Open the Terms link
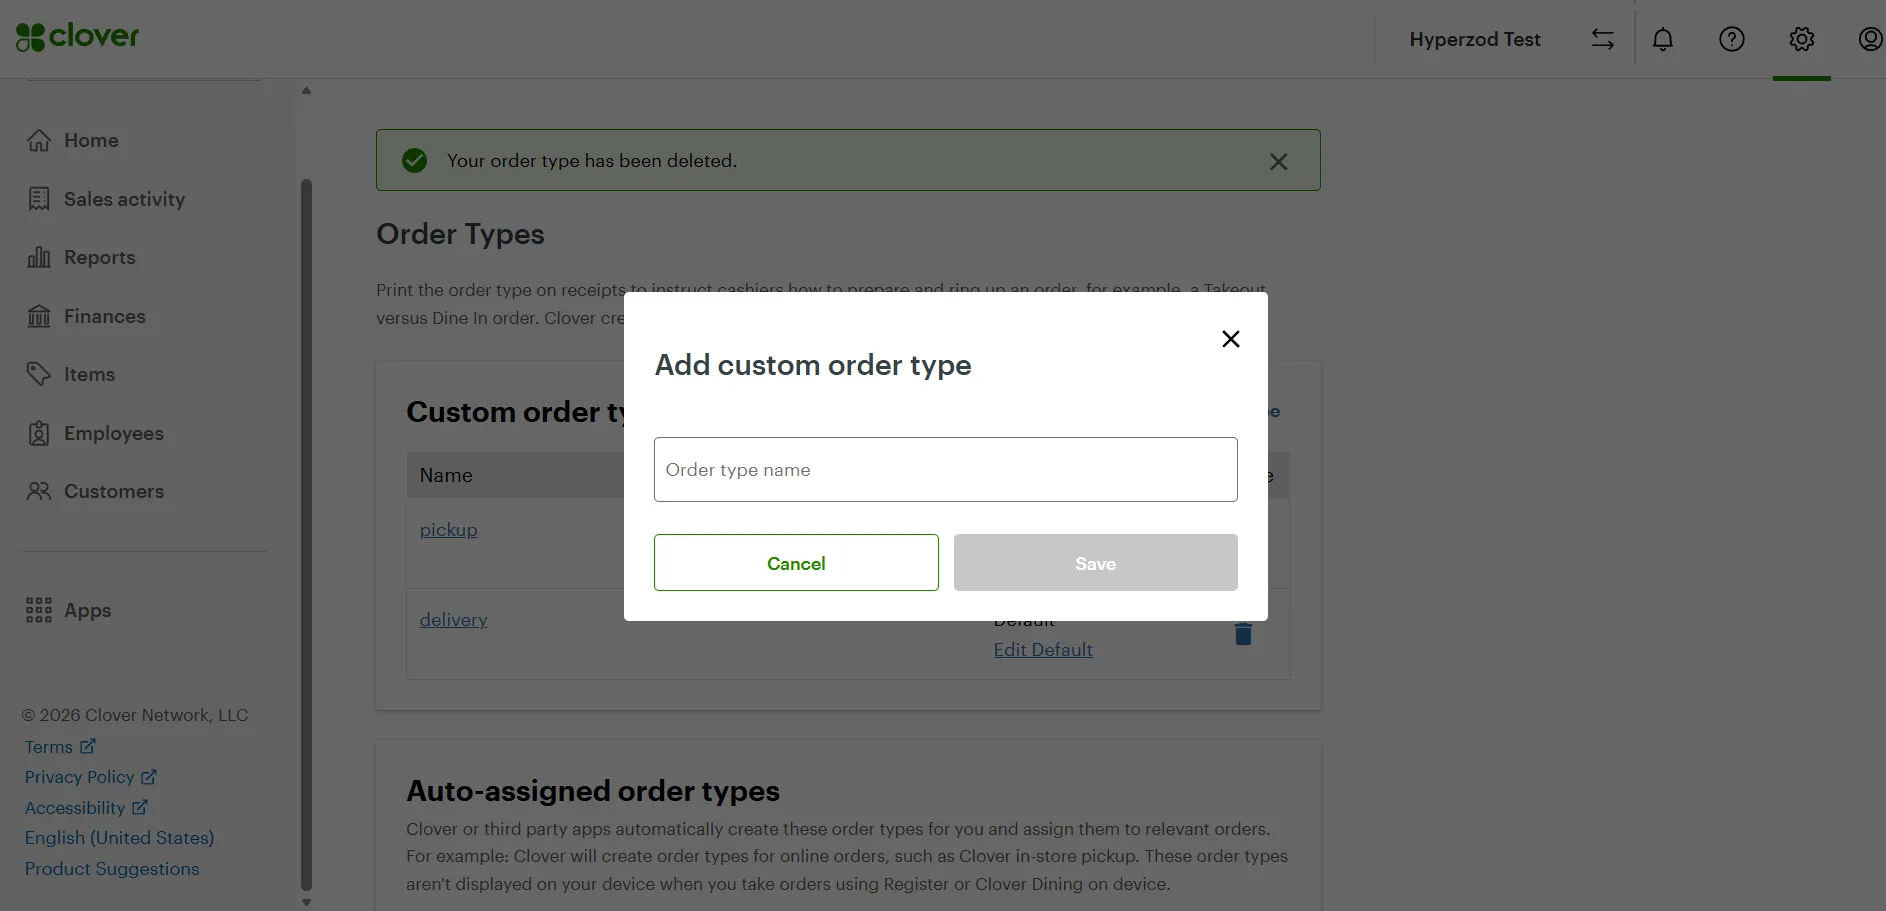Screen dimensions: 1886x911 tap(60, 747)
